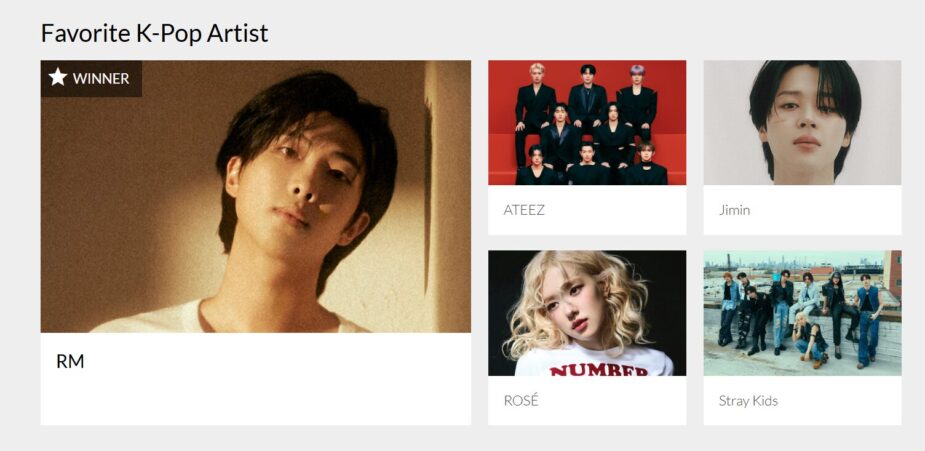Click the ATEEZ name label
Screen dimensions: 925x451
[x=524, y=210]
